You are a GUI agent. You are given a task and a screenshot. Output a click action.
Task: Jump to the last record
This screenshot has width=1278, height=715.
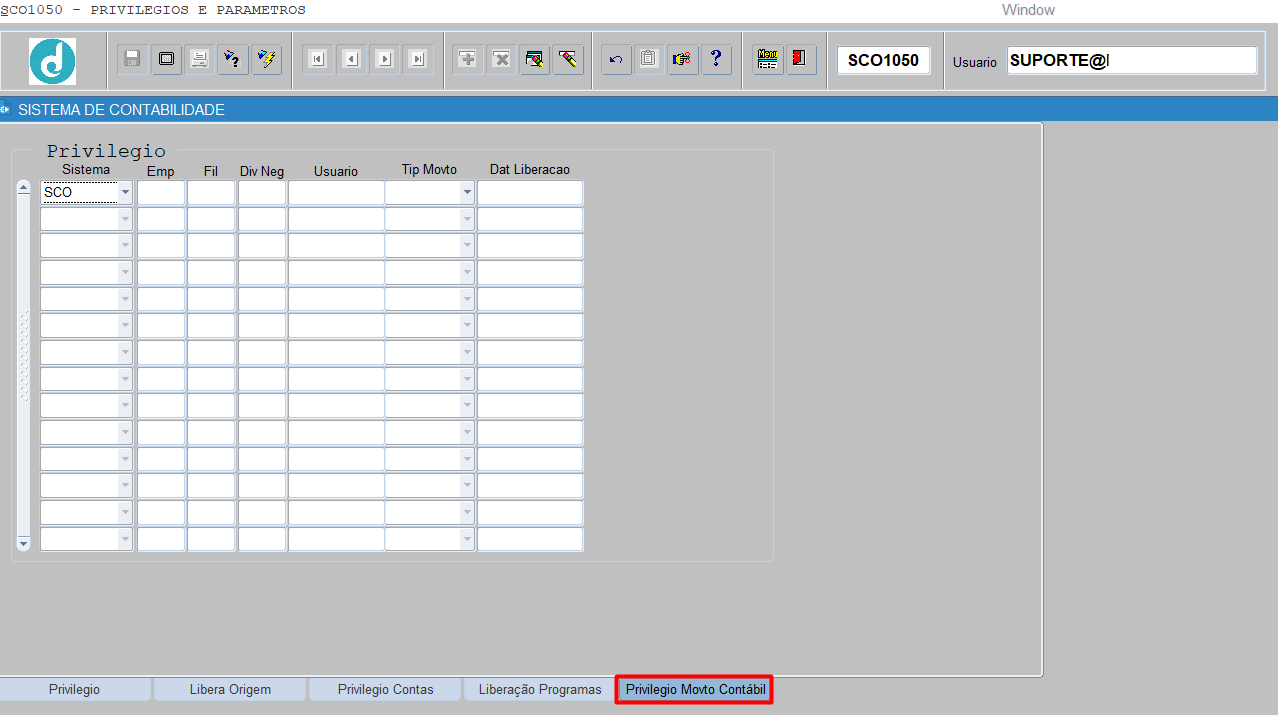pos(418,59)
